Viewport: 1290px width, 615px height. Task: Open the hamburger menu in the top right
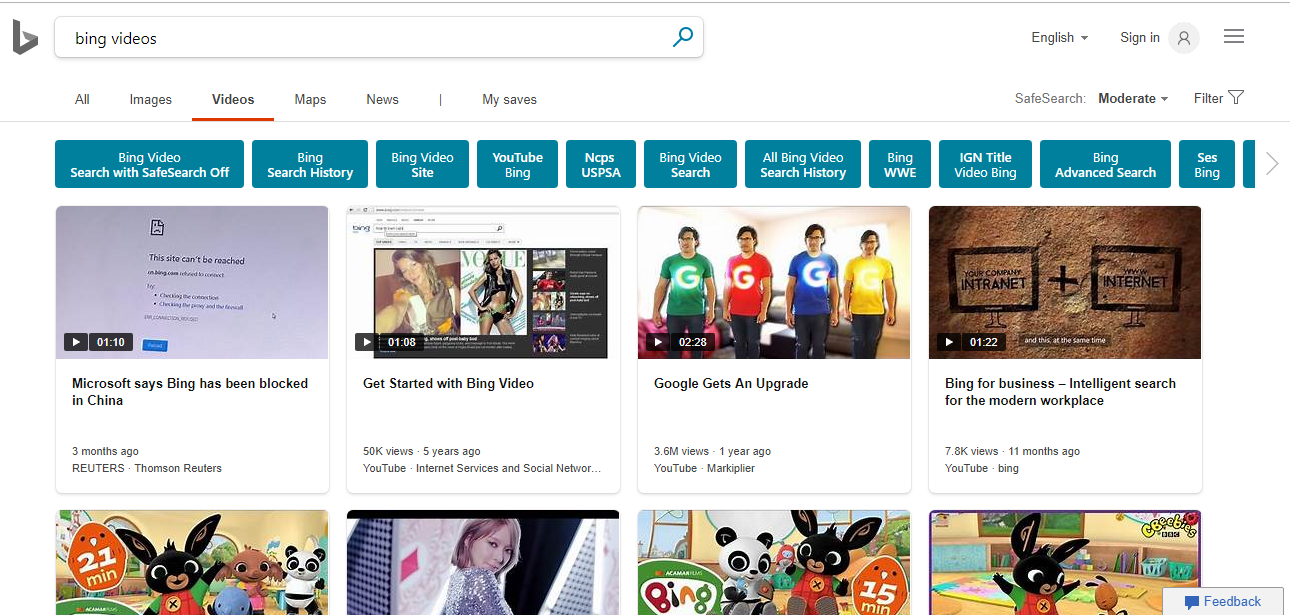point(1233,36)
